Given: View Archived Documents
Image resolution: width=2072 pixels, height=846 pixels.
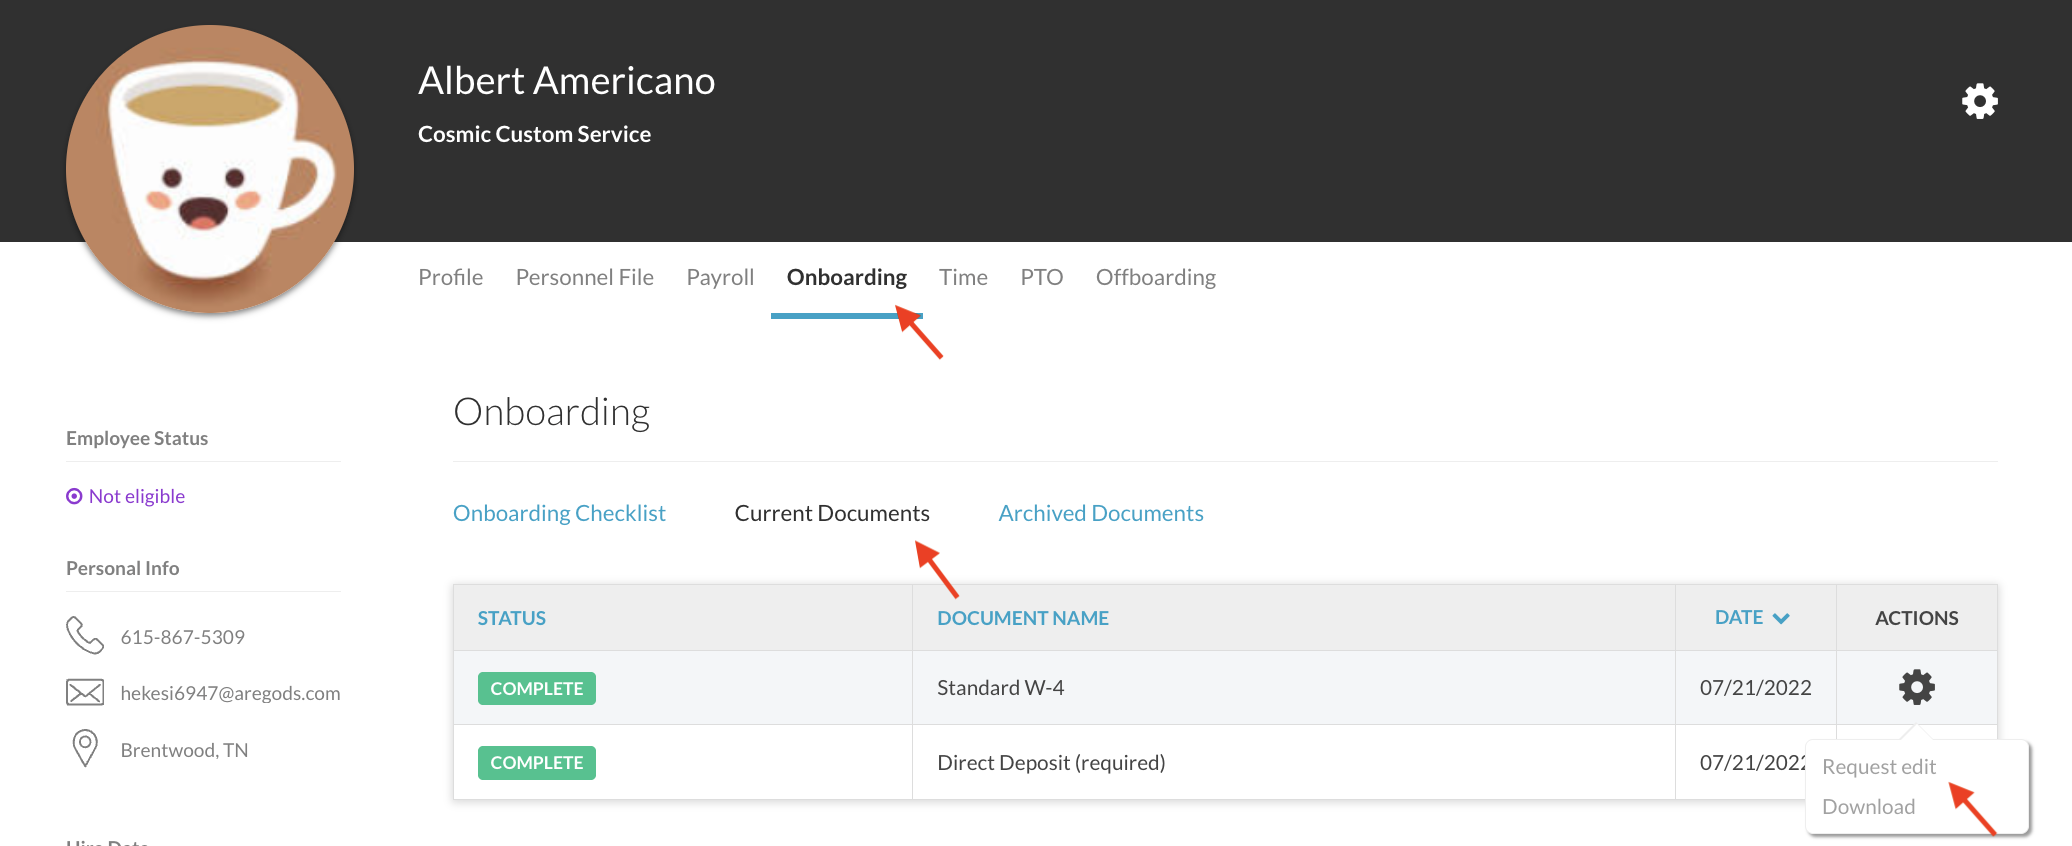Looking at the screenshot, I should pos(1100,513).
